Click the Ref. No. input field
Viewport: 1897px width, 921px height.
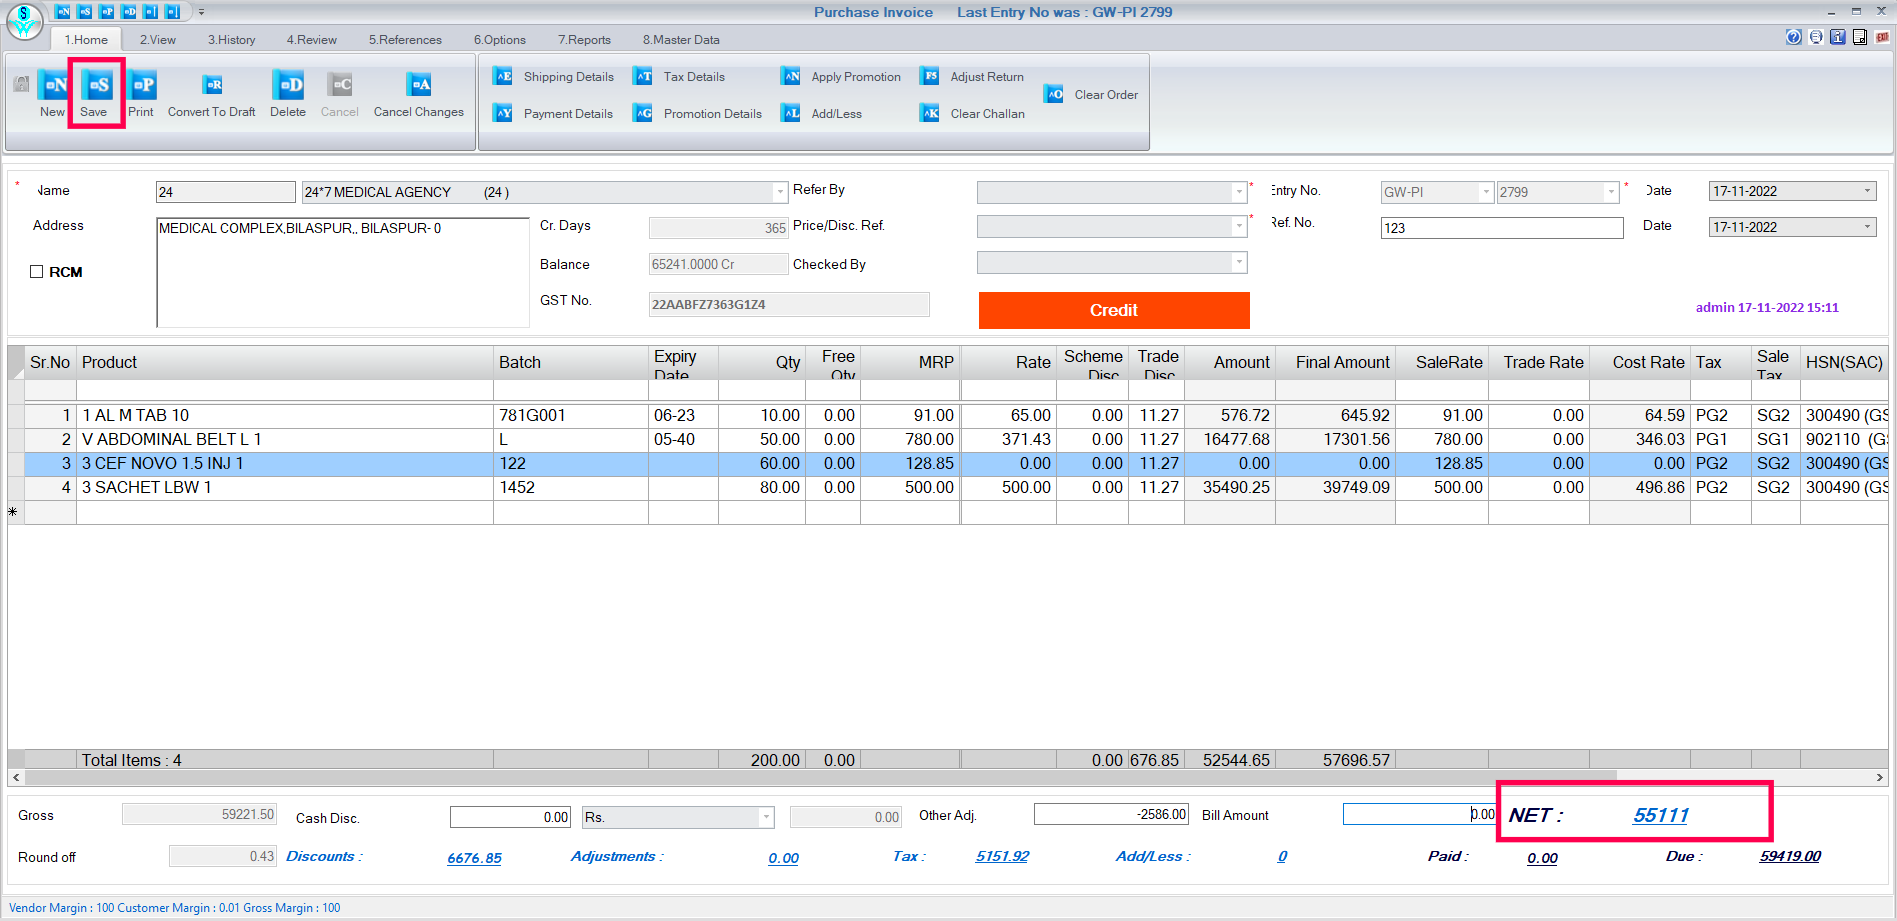tap(1501, 228)
